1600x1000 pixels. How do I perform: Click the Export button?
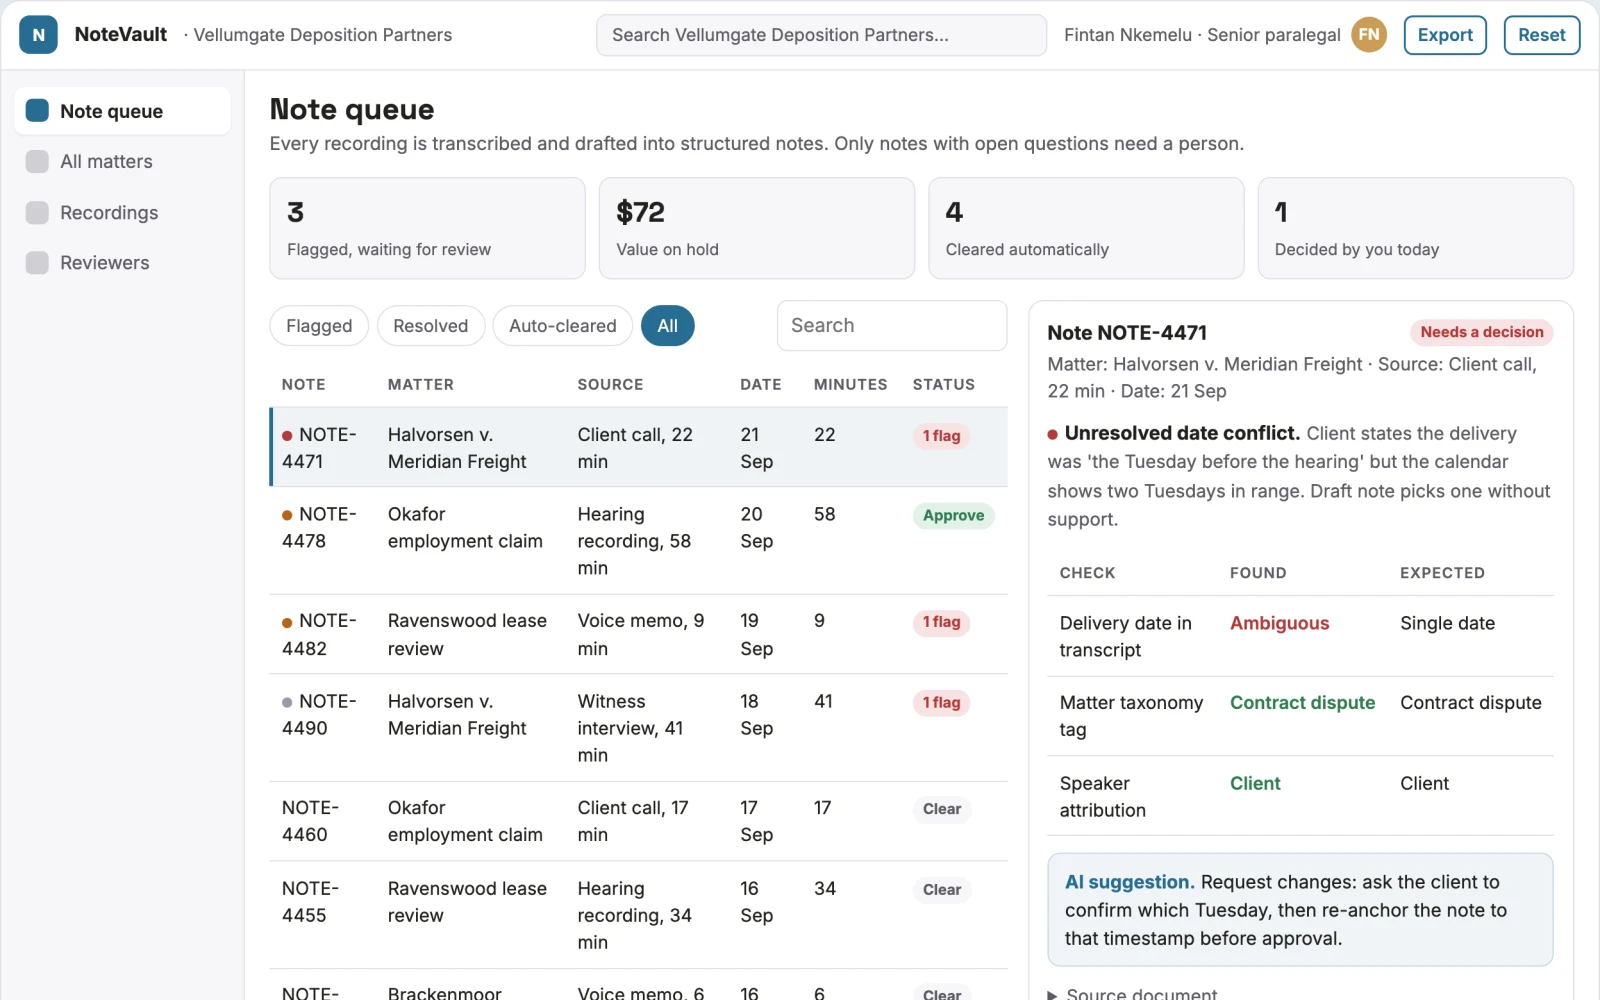point(1445,35)
